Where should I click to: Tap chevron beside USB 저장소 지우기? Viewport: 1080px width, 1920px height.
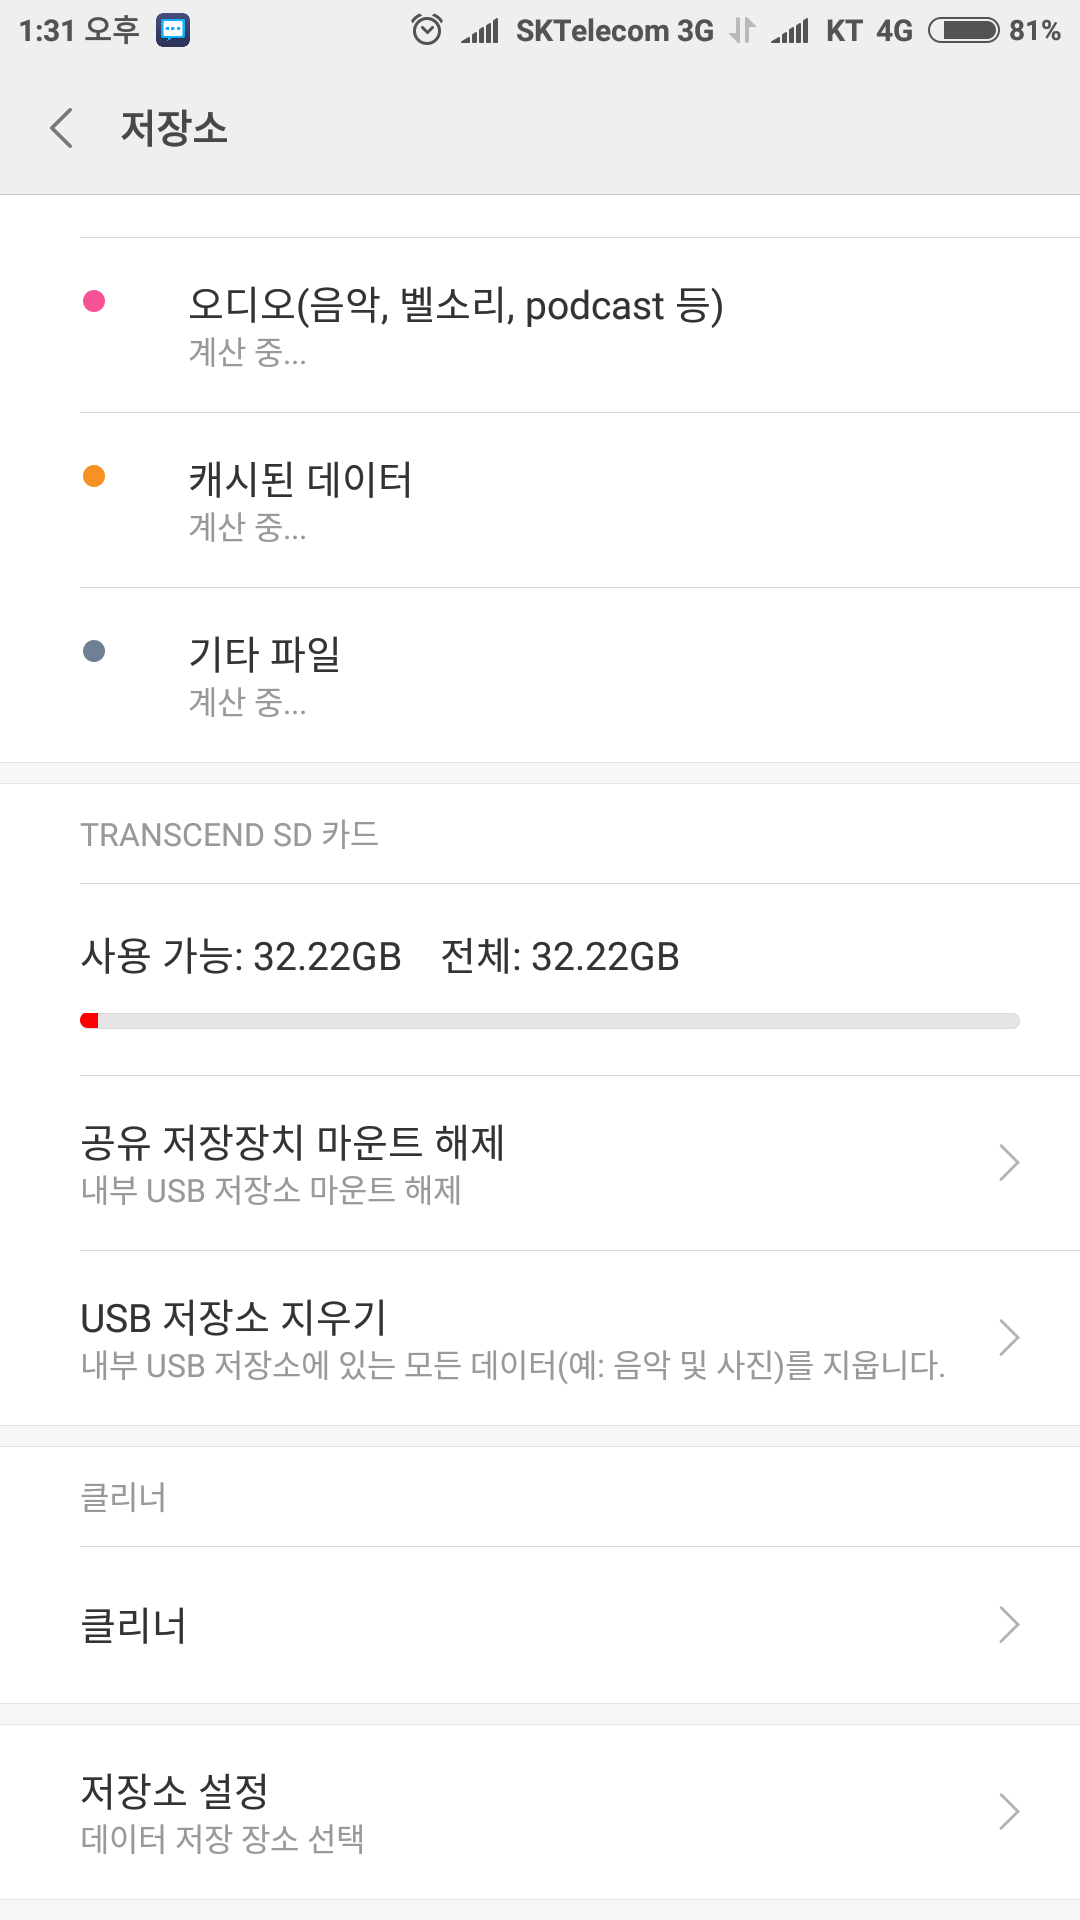point(1009,1337)
